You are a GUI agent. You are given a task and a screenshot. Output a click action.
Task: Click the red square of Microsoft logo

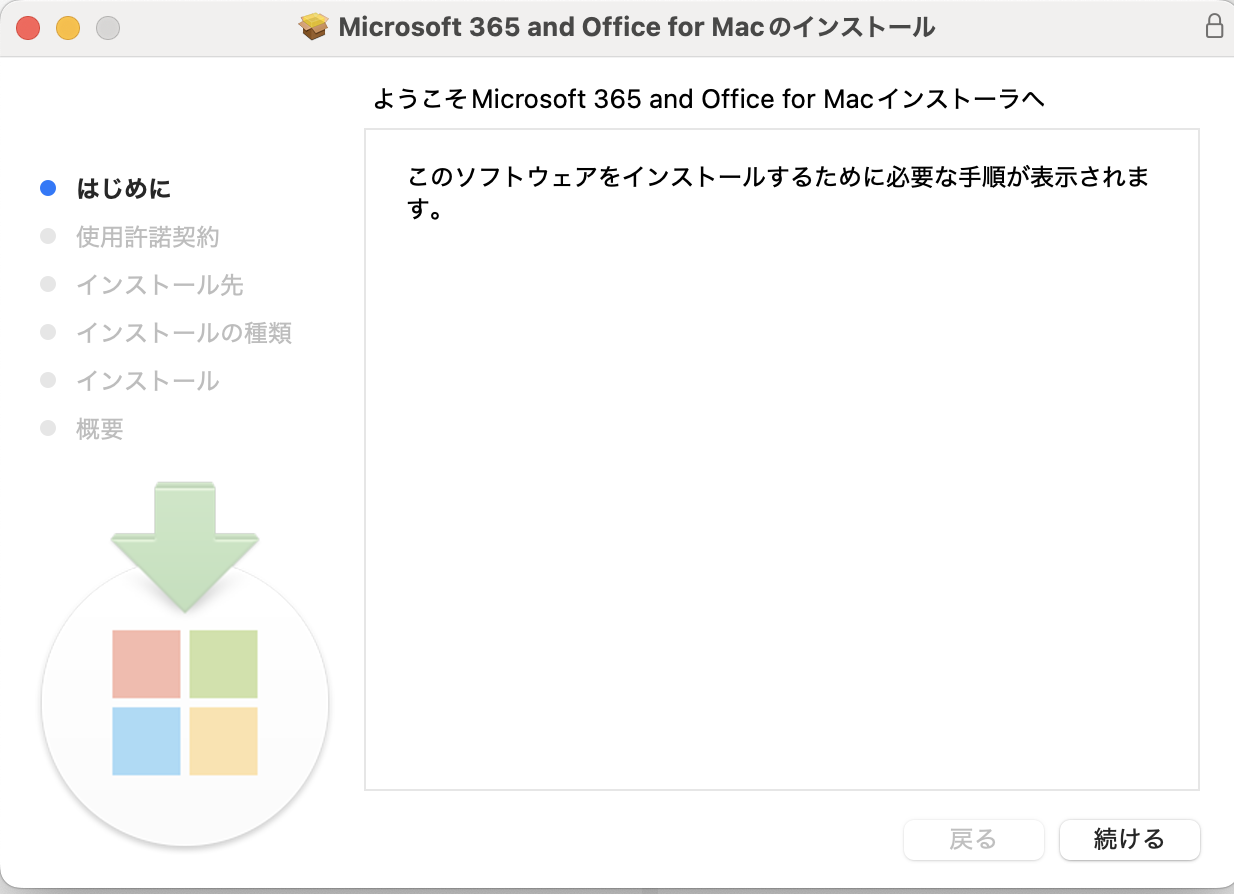[x=146, y=664]
